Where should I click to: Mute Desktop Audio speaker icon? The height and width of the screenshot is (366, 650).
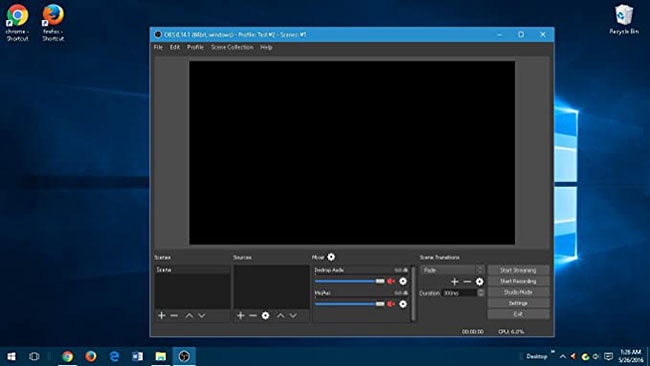click(391, 281)
